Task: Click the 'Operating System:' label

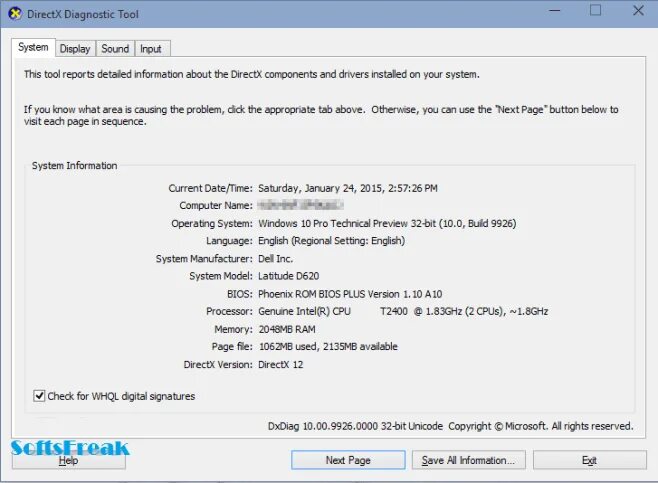Action: tap(212, 223)
